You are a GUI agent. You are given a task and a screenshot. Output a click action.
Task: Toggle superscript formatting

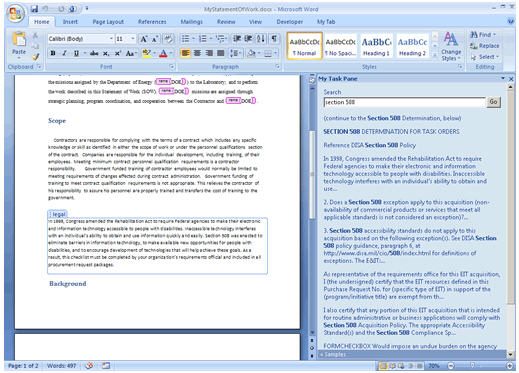click(x=118, y=53)
